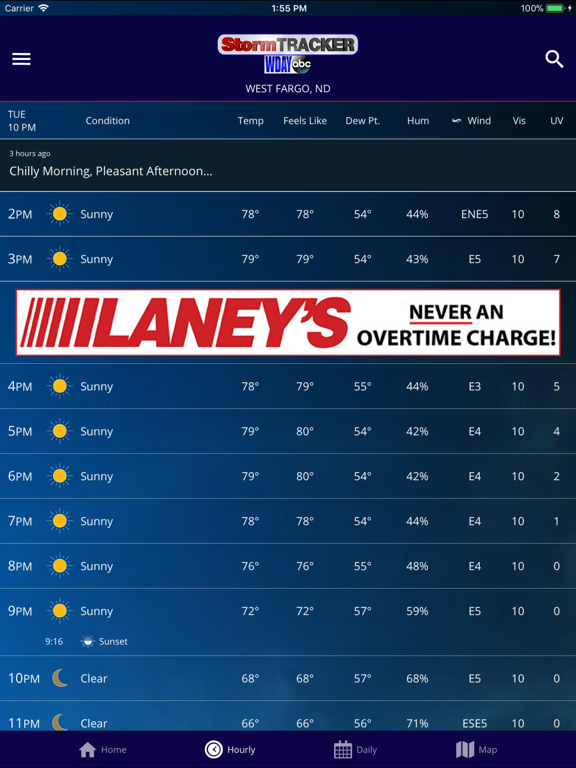Tap the sun icon in the 9PM row

[x=60, y=611]
